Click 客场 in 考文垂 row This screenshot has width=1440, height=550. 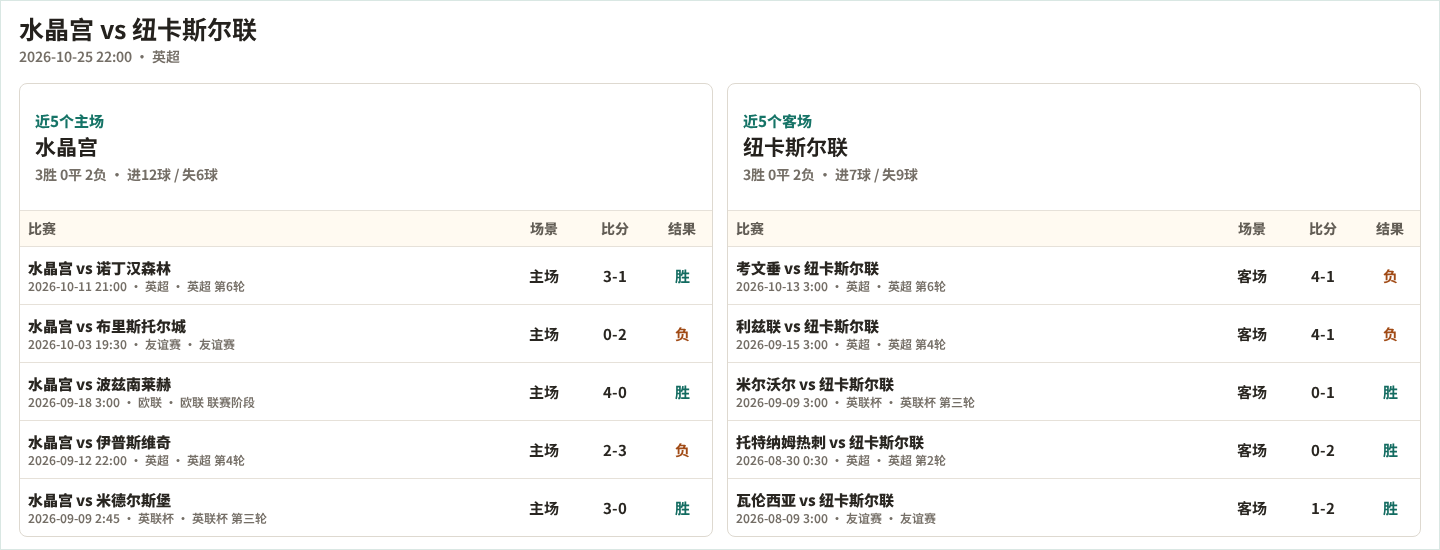(1252, 276)
